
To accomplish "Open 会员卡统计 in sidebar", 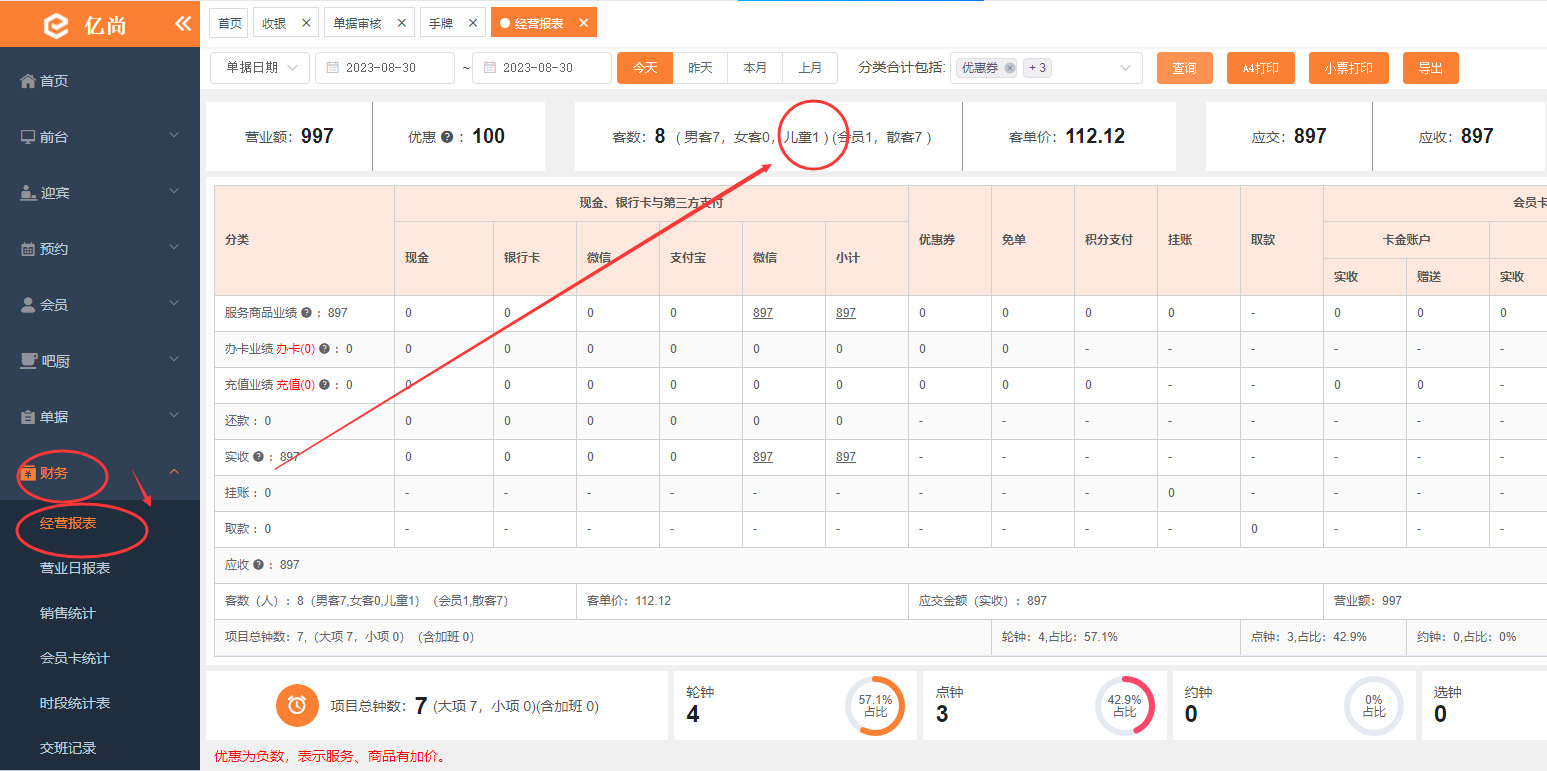I will pos(75,658).
